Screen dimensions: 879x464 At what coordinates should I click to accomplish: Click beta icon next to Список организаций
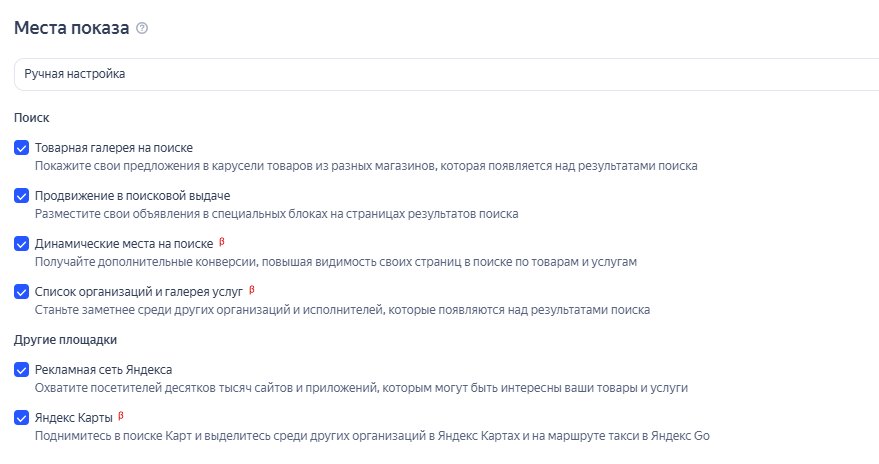click(x=252, y=290)
